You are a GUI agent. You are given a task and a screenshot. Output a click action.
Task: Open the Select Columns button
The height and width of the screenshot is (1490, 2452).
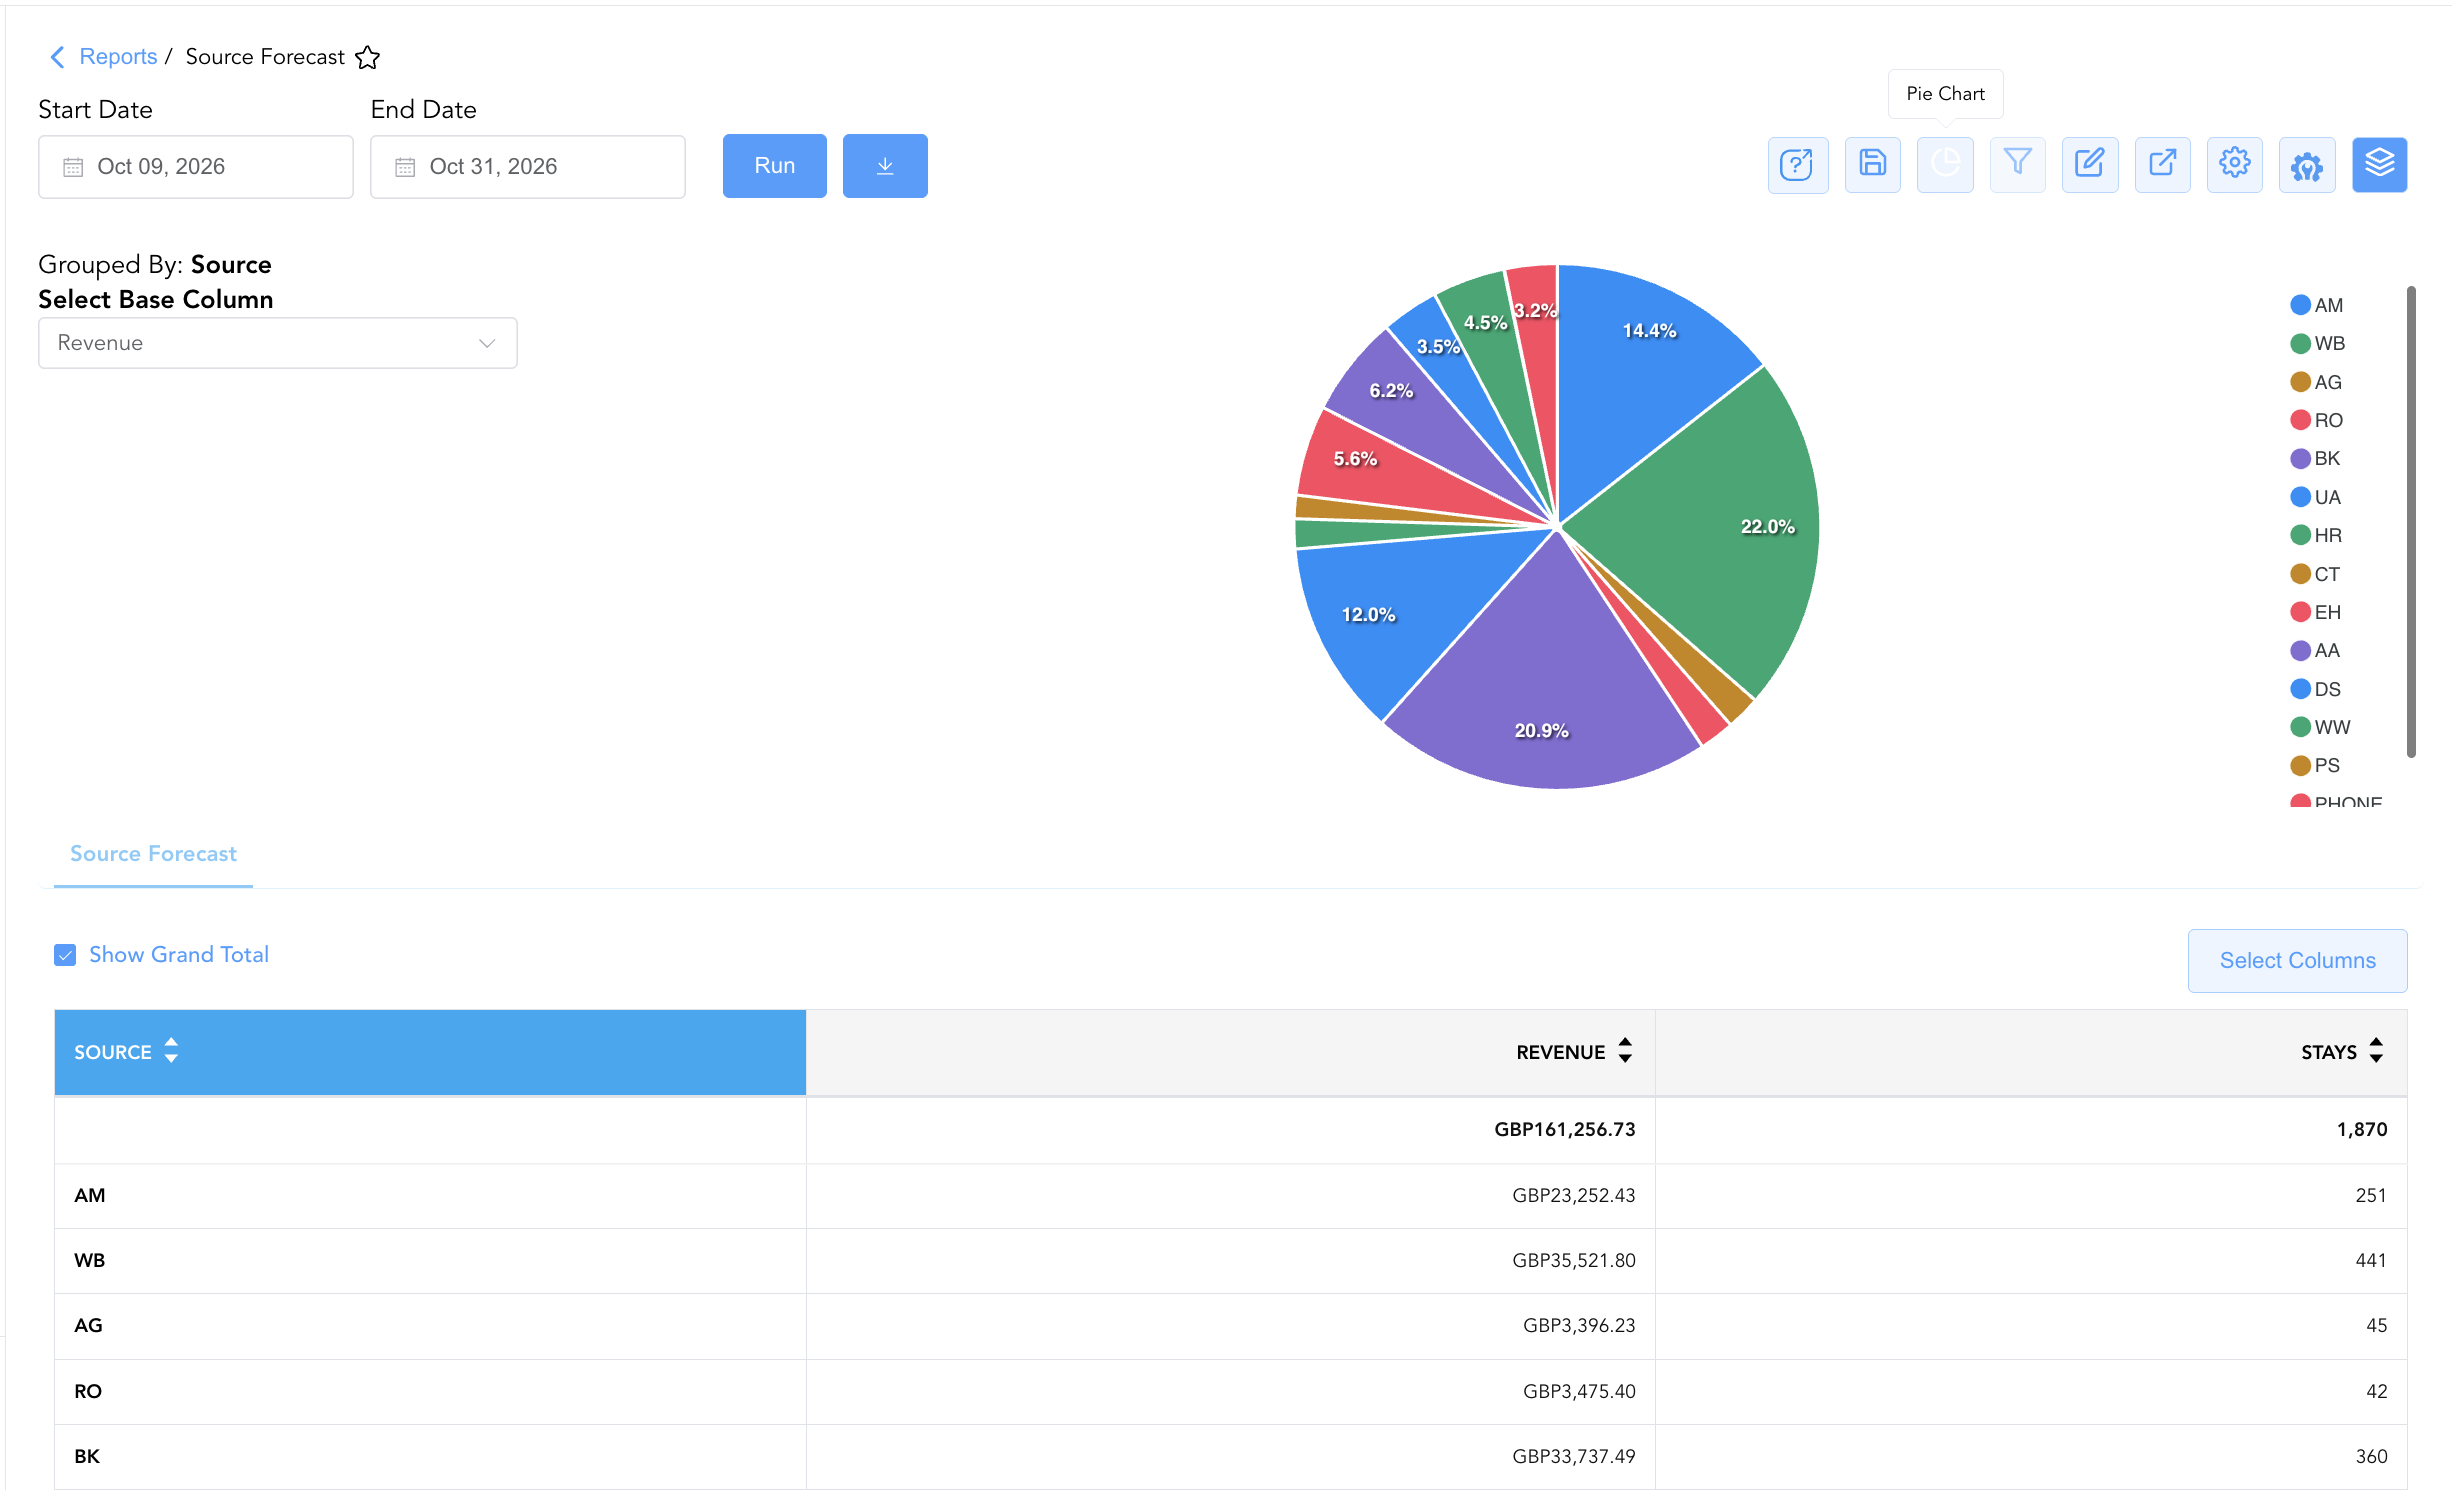[2297, 961]
